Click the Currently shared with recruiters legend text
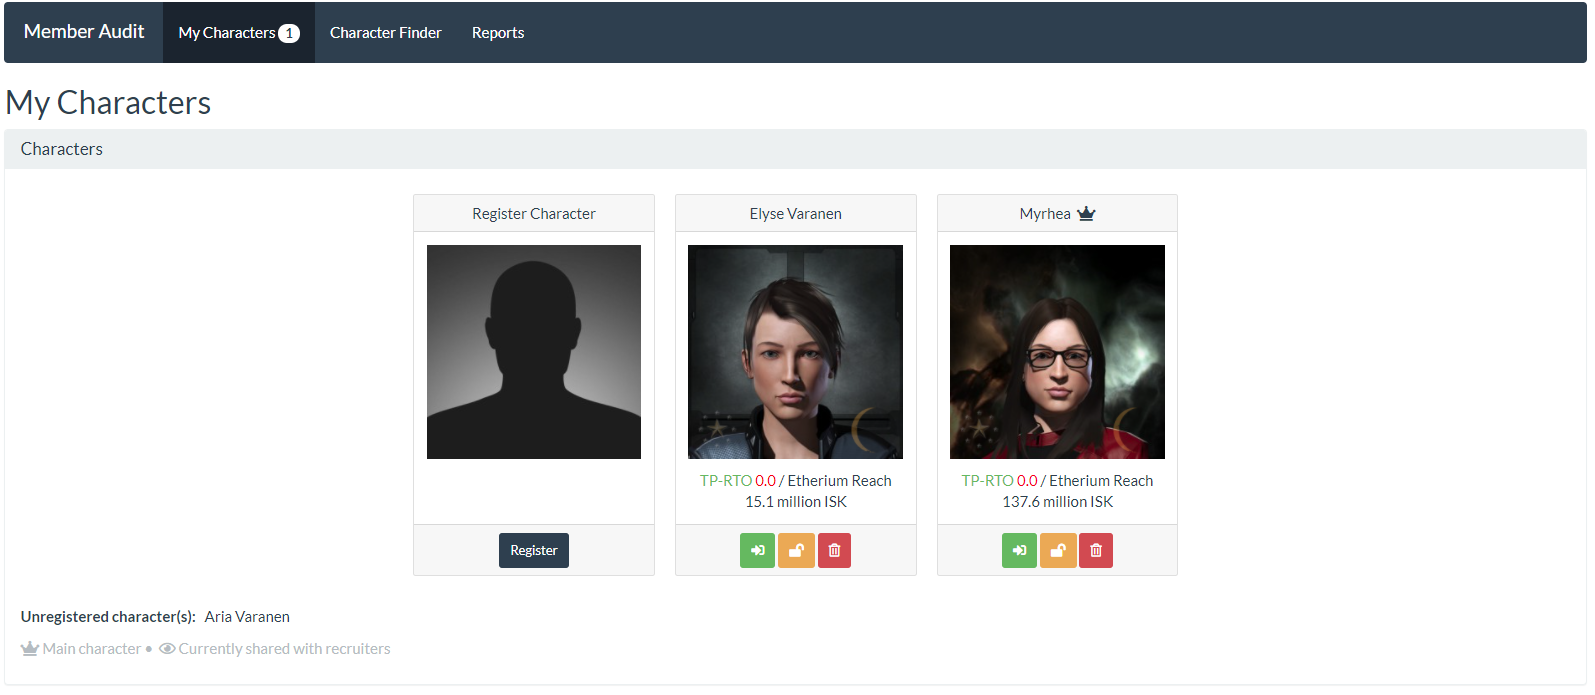Screen dimensions: 1595x695 click(x=284, y=648)
